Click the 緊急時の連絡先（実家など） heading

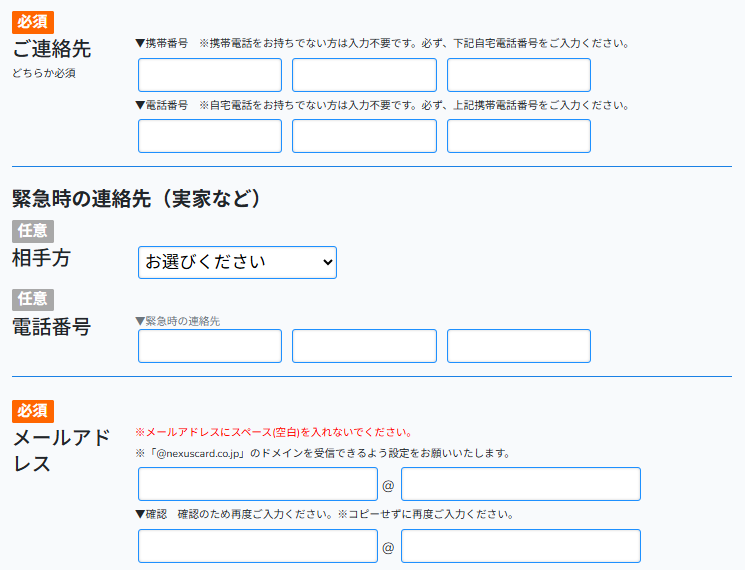[x=137, y=199]
